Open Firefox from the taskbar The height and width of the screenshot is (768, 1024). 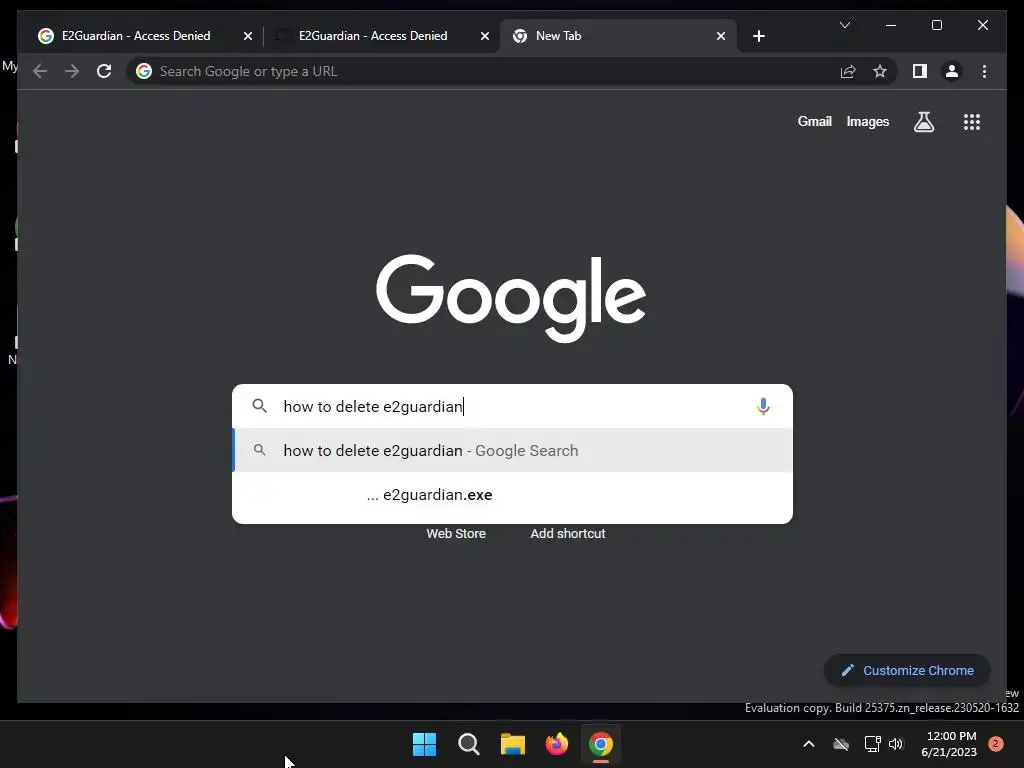tap(556, 744)
